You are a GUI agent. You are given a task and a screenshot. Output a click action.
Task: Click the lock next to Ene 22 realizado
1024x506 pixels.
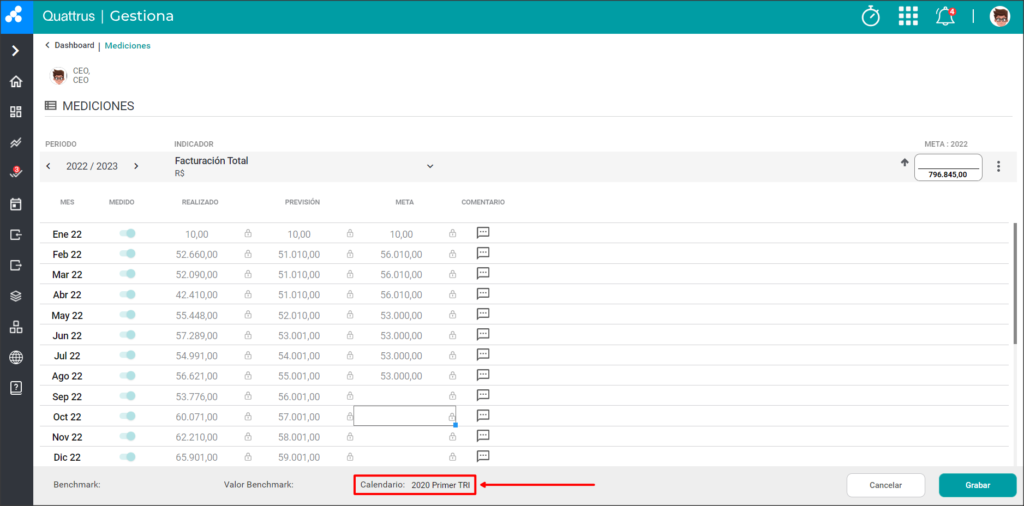248,233
